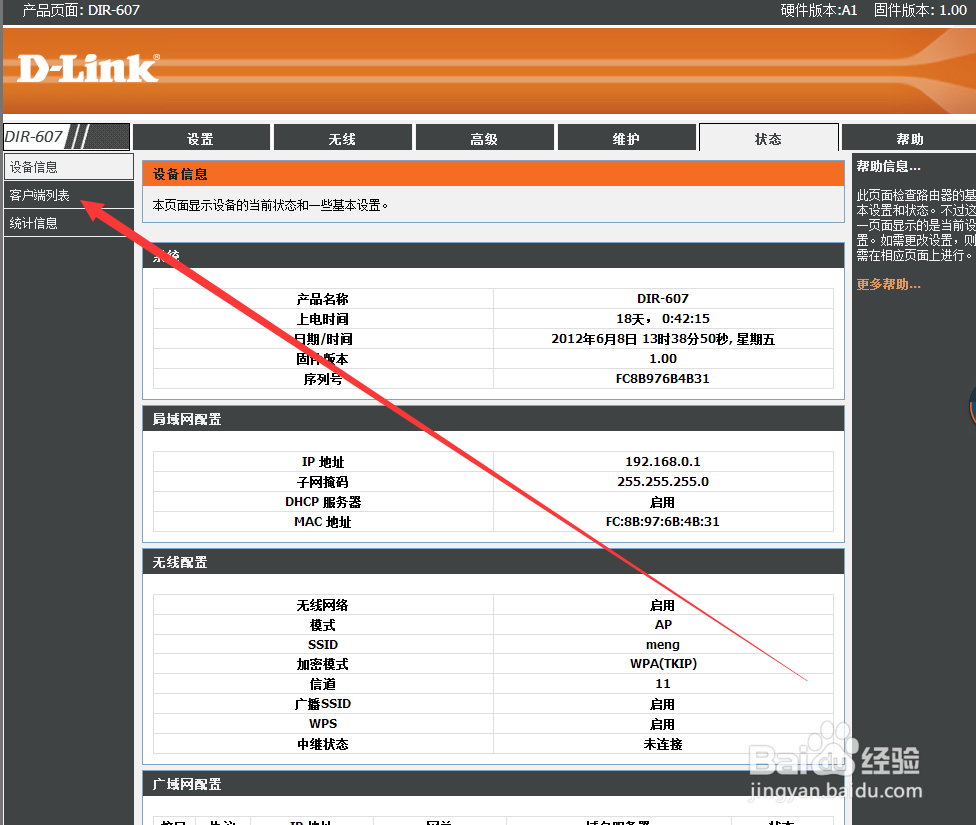
Task: Open 统计信息 in the sidebar
Action: click(68, 223)
